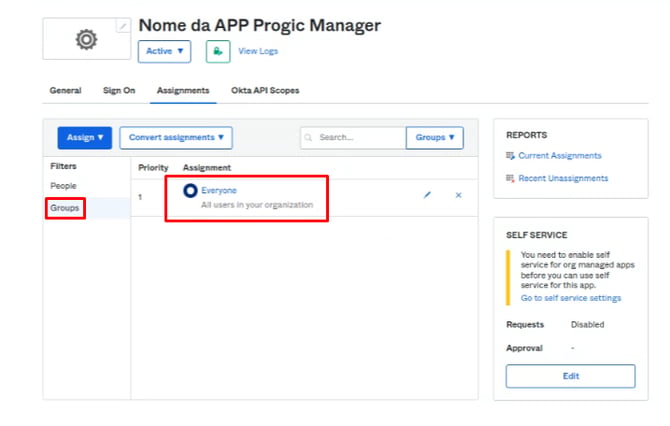Click the Self Service Edit button
670x426 pixels.
(570, 376)
